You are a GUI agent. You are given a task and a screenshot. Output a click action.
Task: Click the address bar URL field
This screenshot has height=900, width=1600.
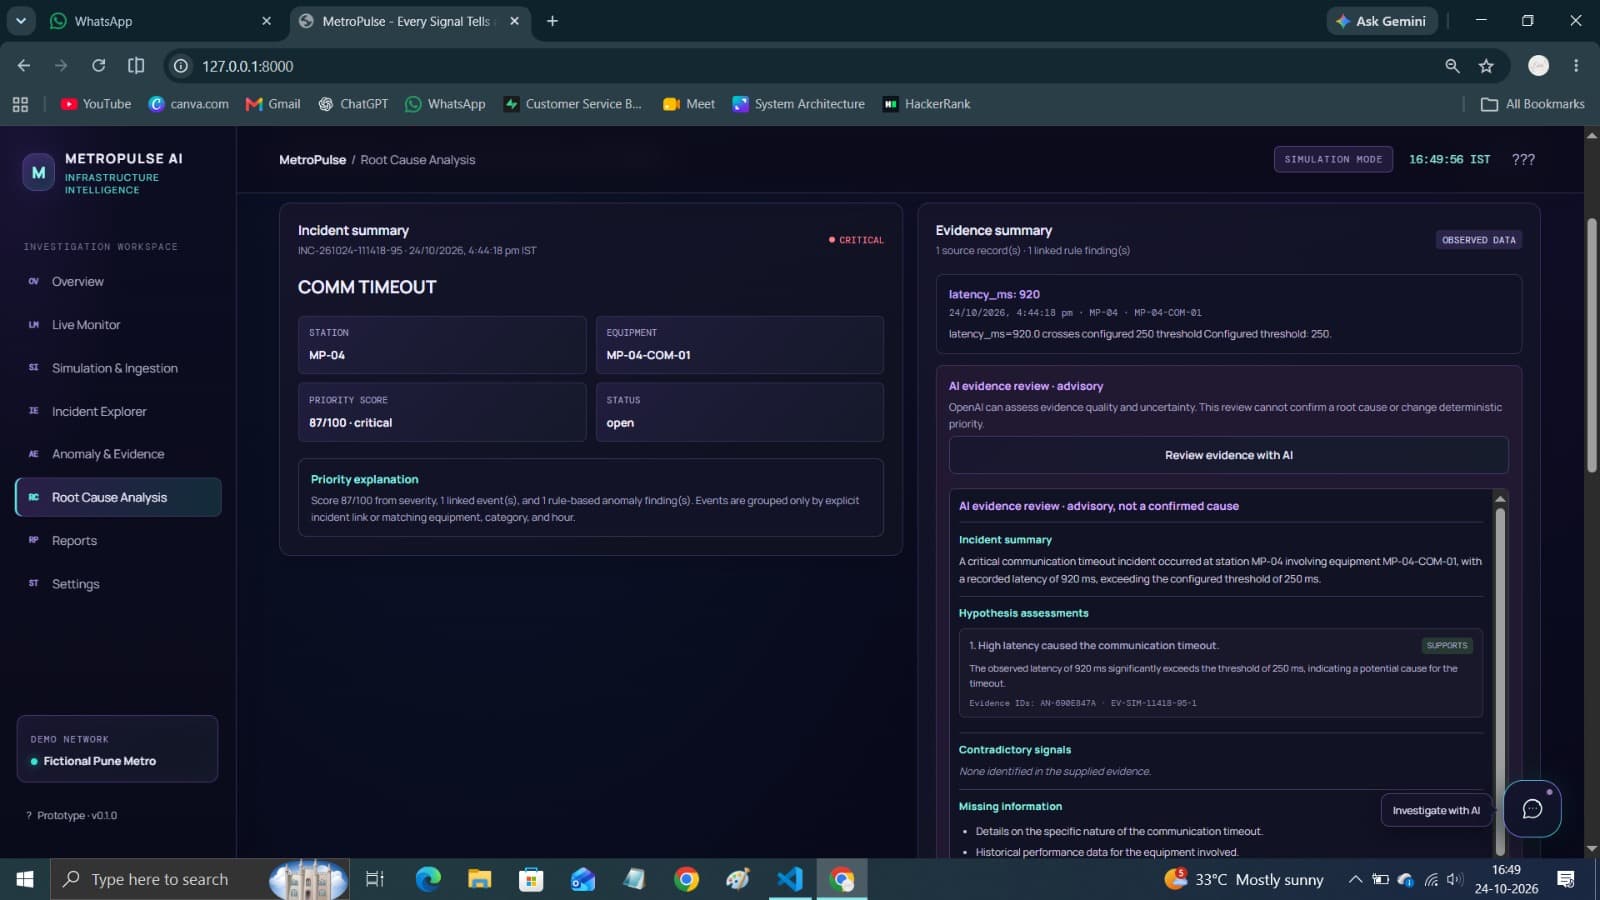coord(800,66)
